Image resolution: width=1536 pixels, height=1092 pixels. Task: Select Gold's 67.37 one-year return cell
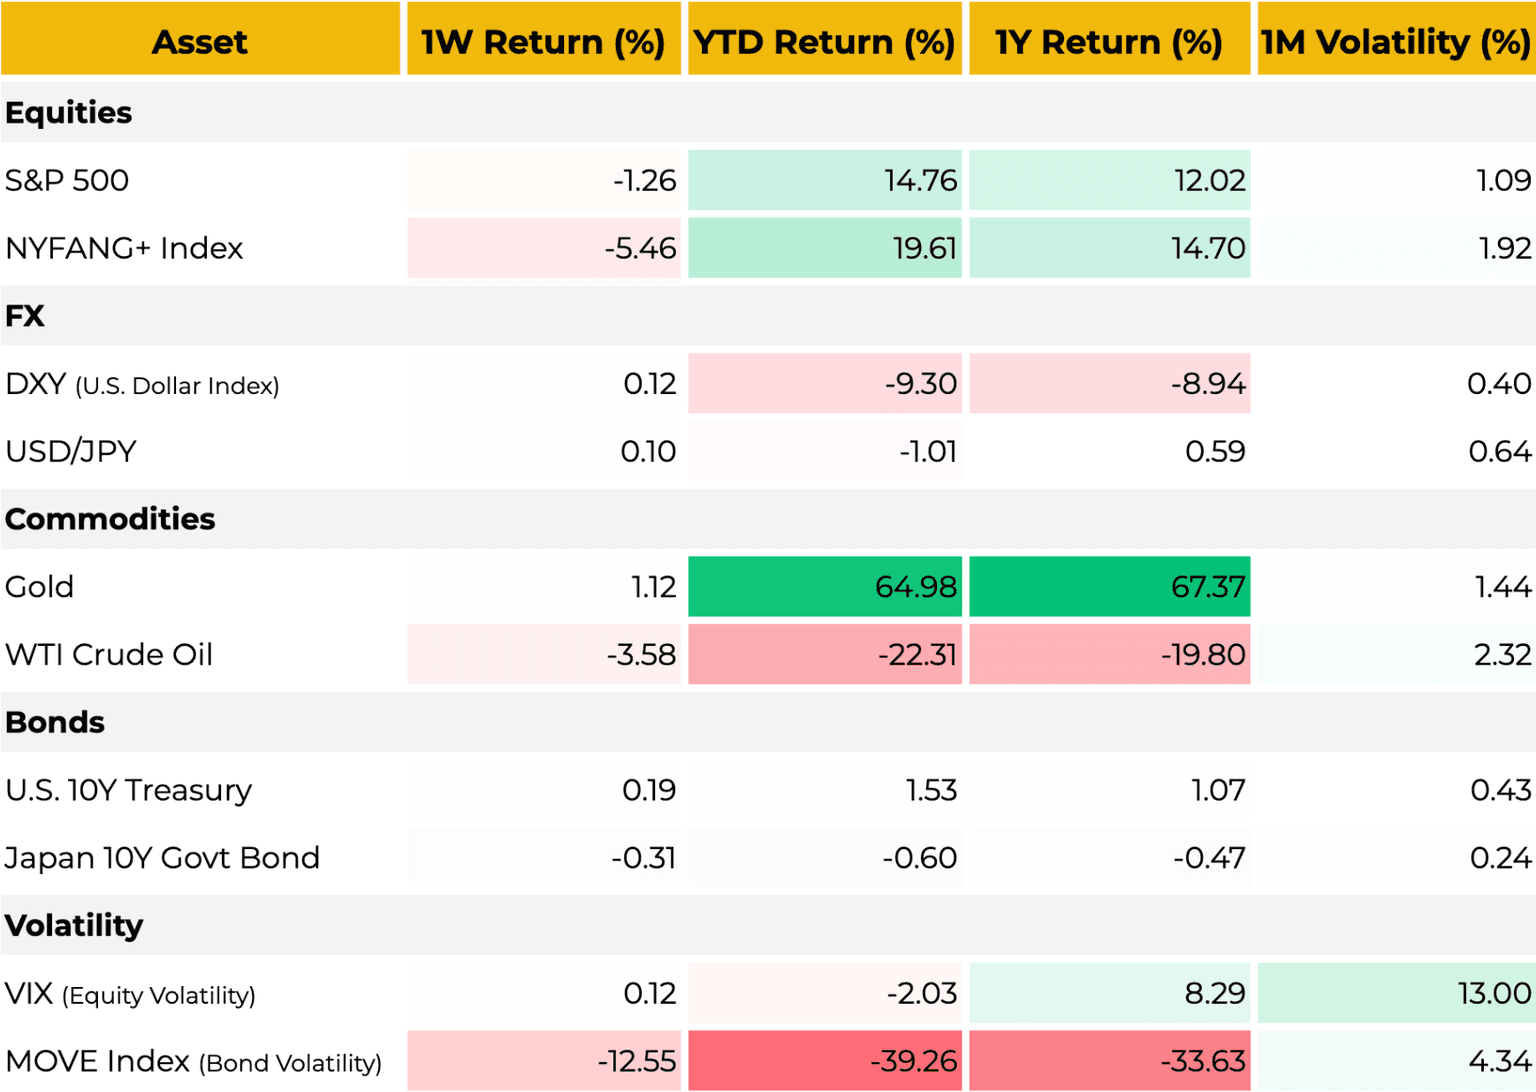coord(1110,587)
